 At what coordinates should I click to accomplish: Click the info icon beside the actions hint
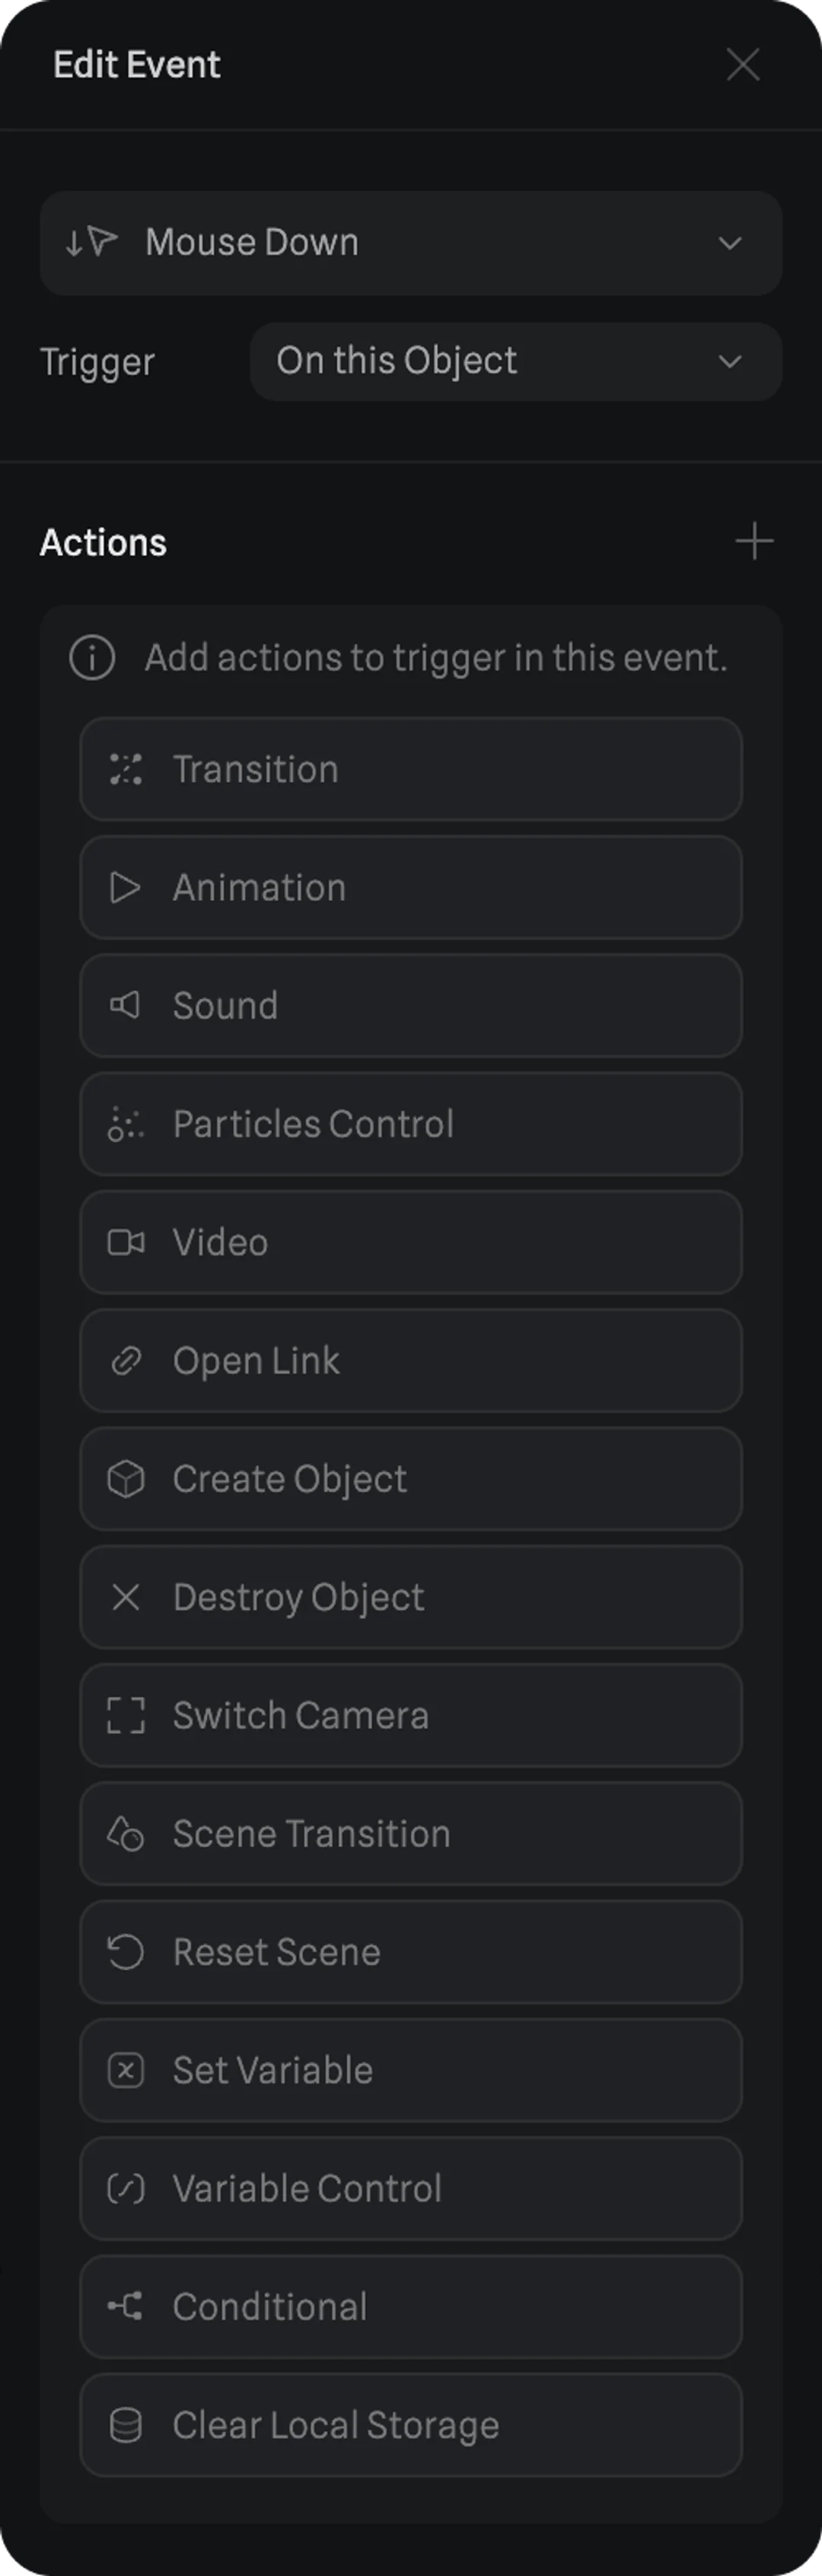(x=92, y=658)
